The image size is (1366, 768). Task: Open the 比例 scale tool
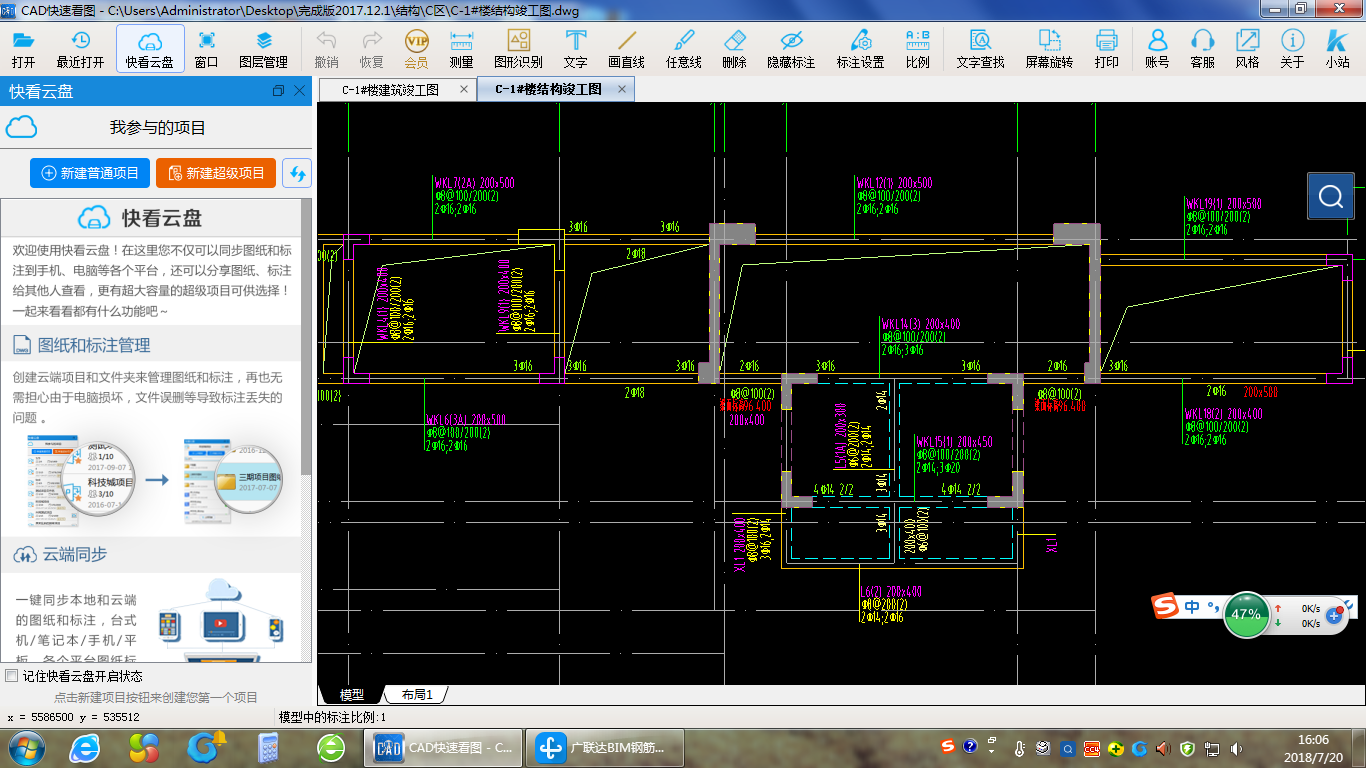[x=918, y=49]
